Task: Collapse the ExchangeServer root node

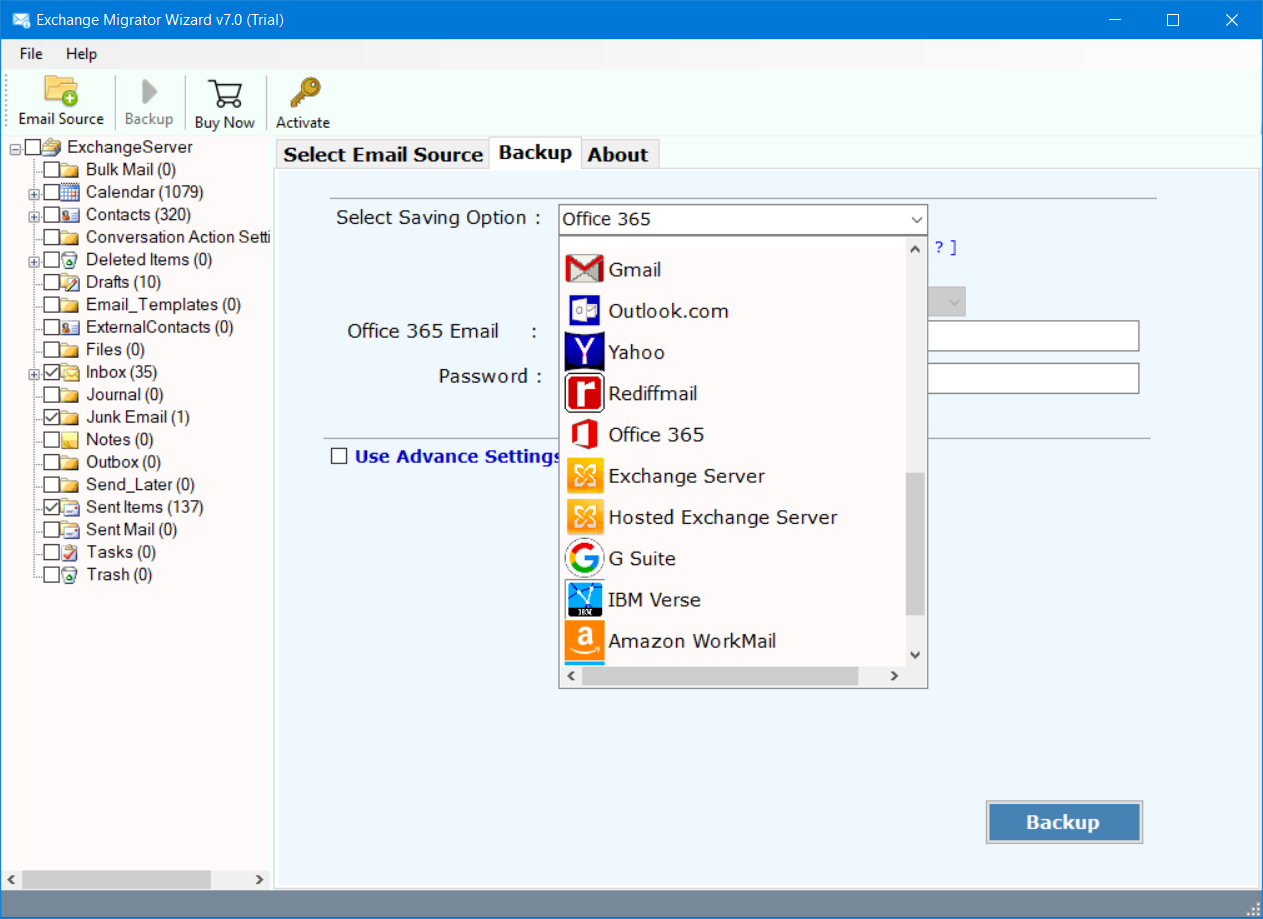Action: [15, 148]
